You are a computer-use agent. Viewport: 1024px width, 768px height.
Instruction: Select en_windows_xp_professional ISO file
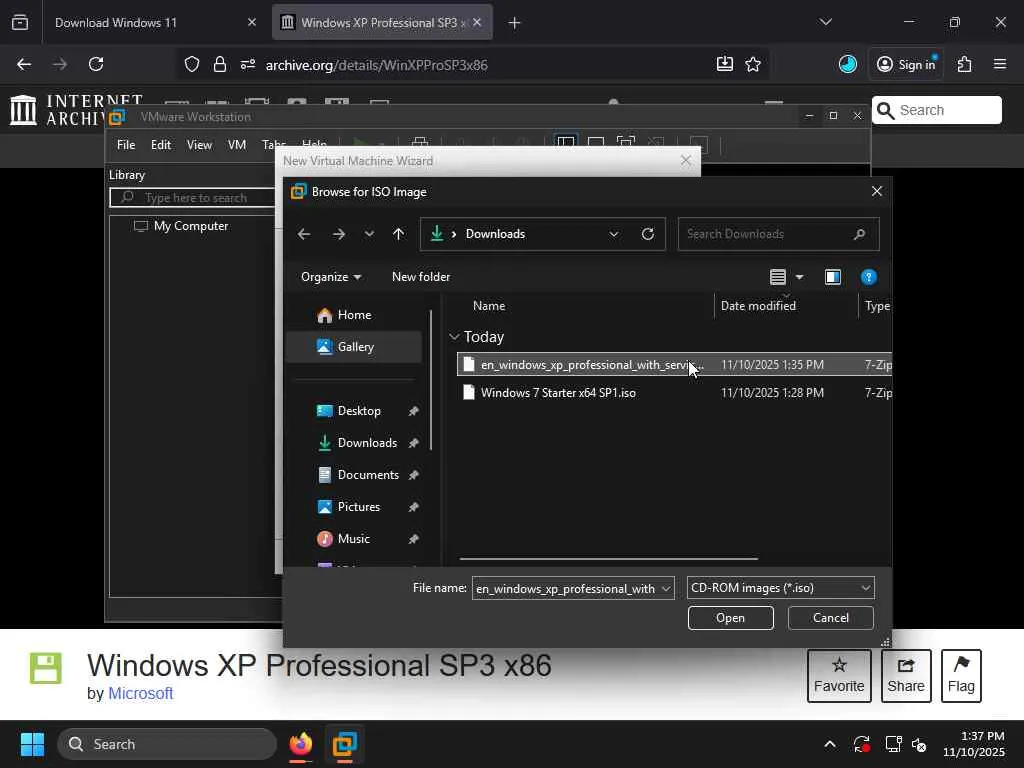point(674,364)
